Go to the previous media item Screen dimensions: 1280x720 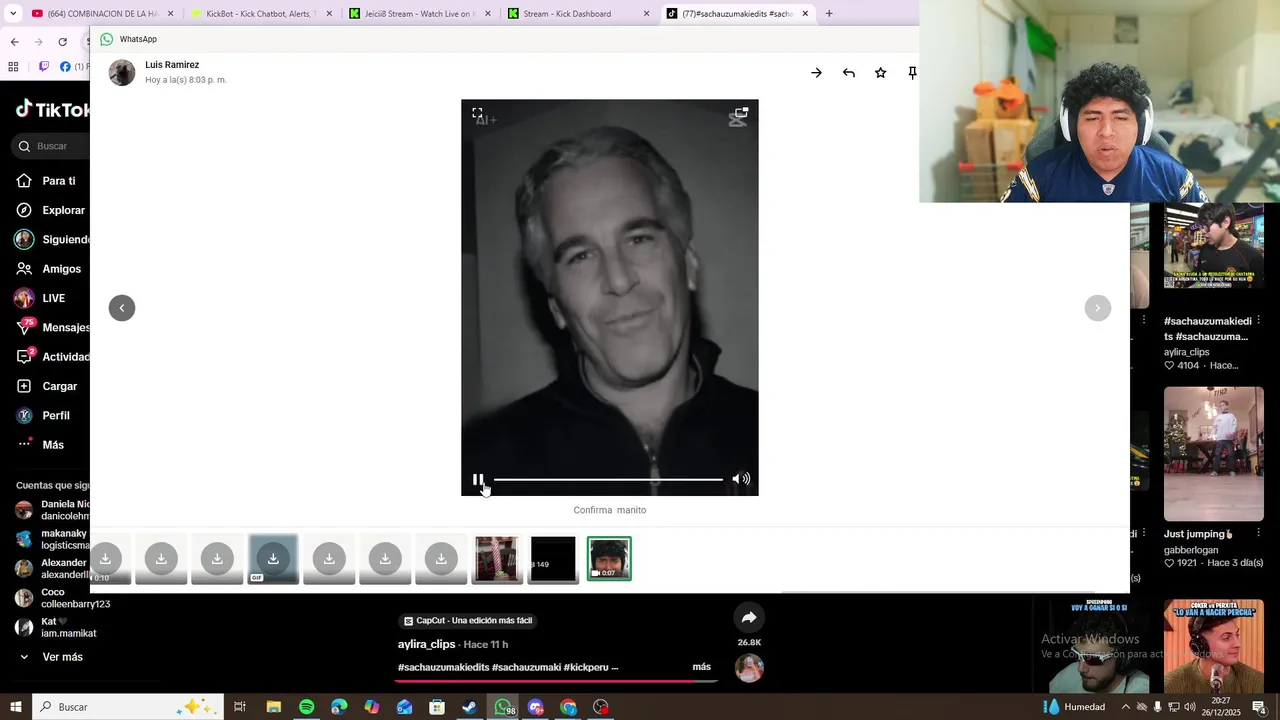122,308
